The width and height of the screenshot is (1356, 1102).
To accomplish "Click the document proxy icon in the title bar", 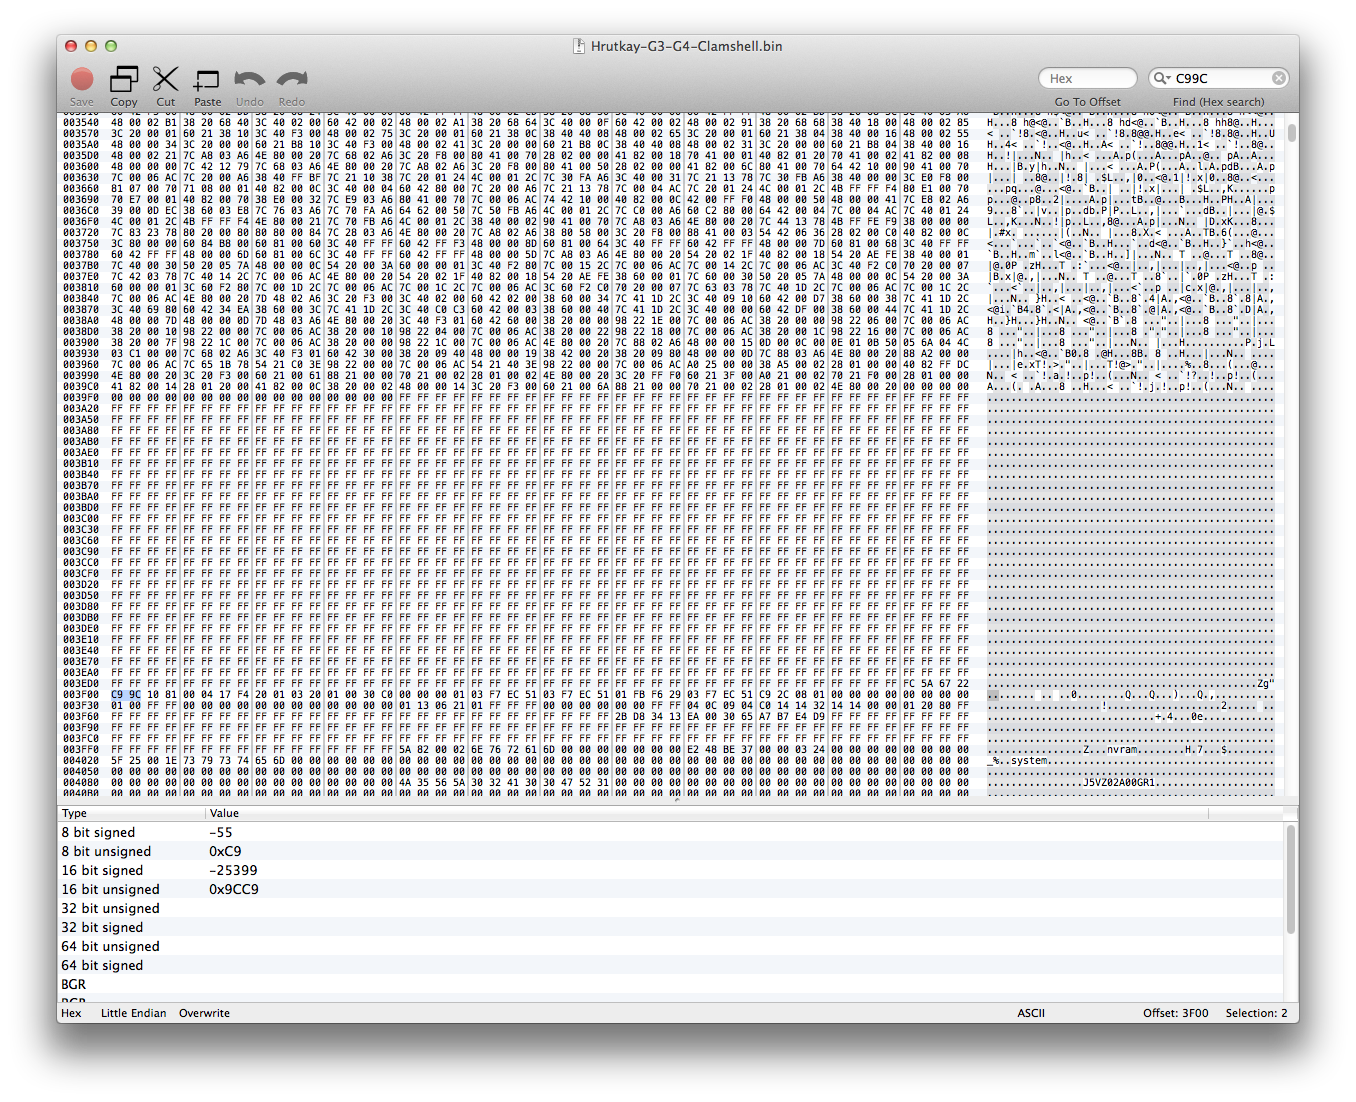I will pyautogui.click(x=579, y=46).
